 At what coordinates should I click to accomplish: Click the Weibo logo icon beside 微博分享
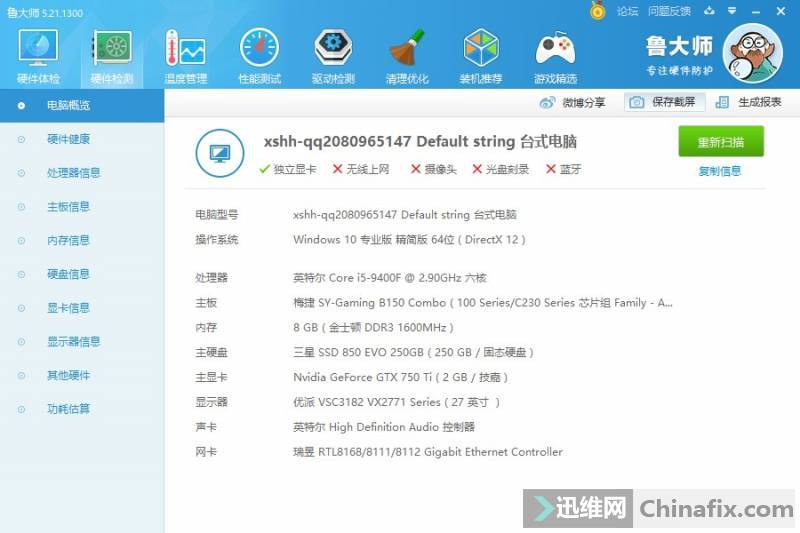click(547, 103)
